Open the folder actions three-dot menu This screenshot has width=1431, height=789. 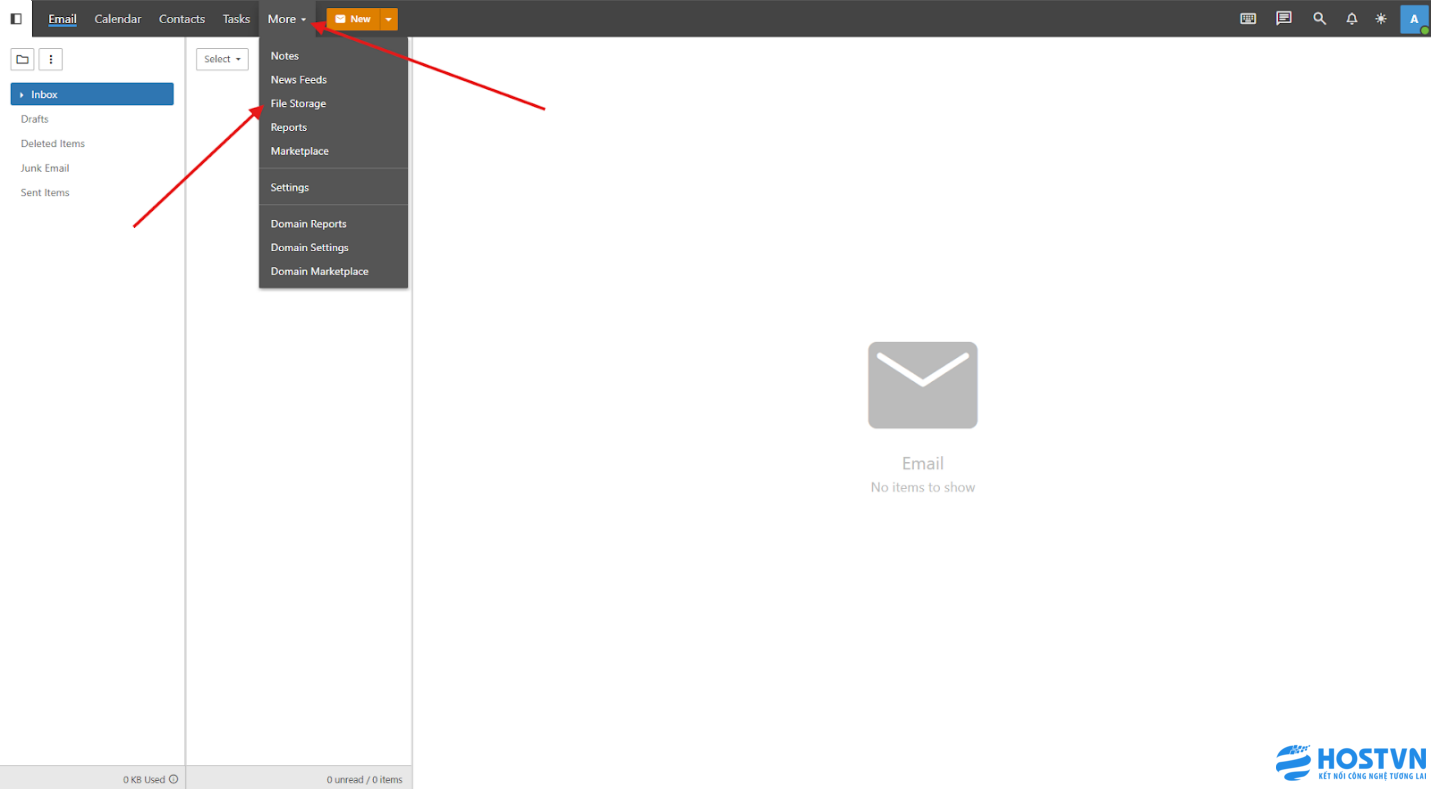50,60
